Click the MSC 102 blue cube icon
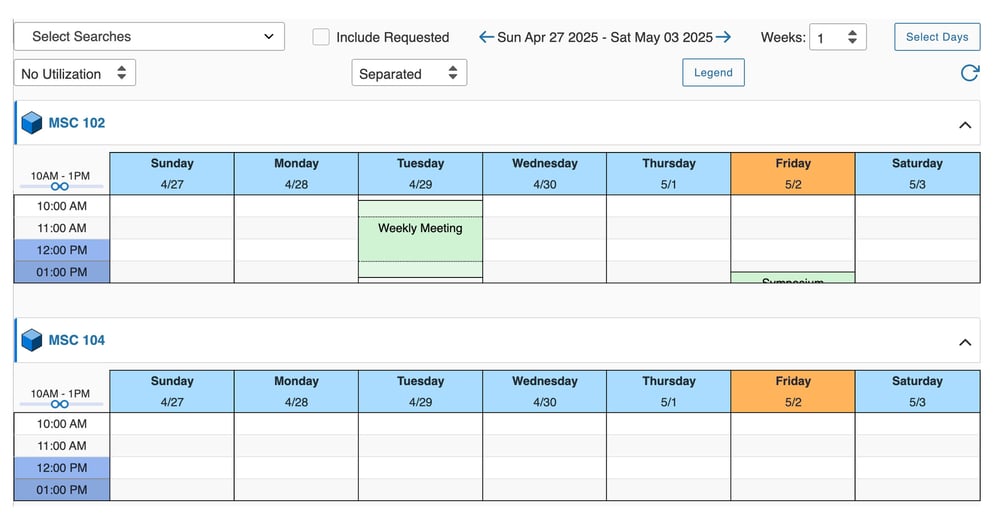This screenshot has width=1000, height=519. (31, 122)
